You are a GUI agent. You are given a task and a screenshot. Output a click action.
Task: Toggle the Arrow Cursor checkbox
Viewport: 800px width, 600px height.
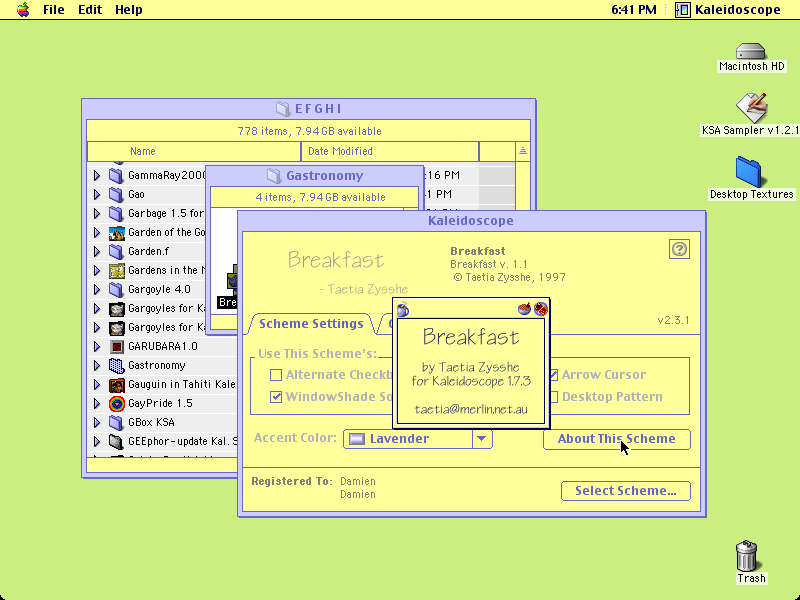point(554,375)
